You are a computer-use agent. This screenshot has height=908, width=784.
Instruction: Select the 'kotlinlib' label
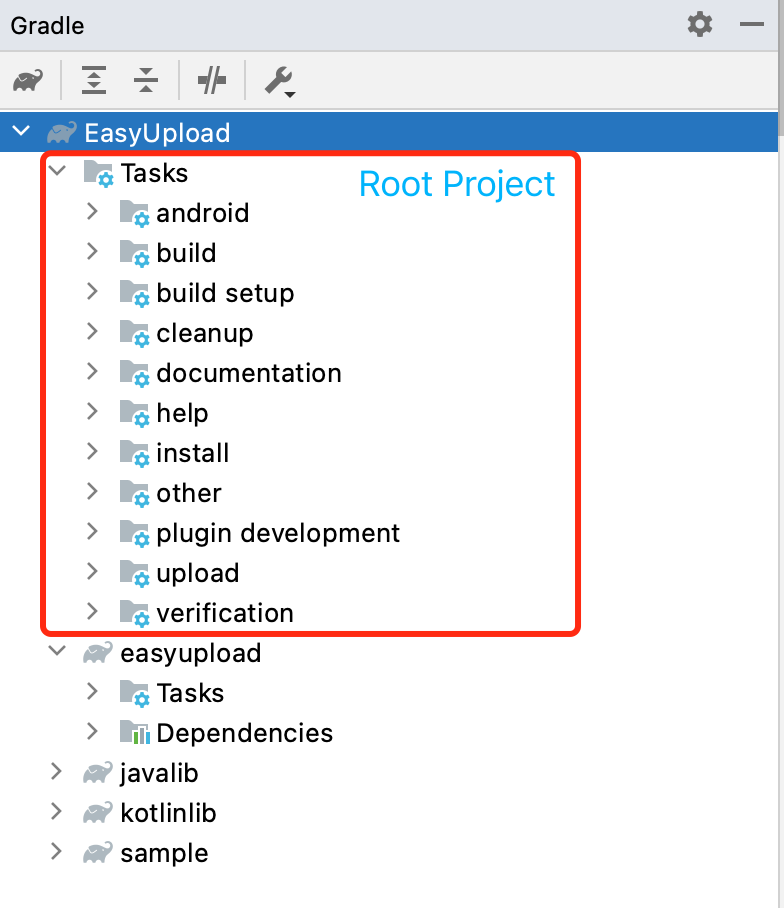pyautogui.click(x=168, y=813)
